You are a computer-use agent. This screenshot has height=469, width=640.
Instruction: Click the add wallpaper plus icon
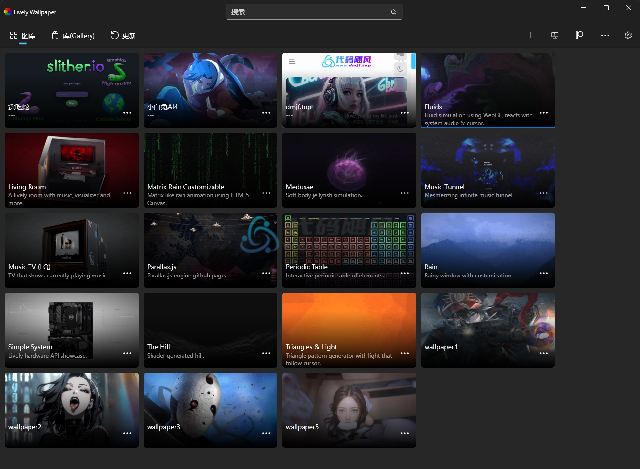[530, 36]
